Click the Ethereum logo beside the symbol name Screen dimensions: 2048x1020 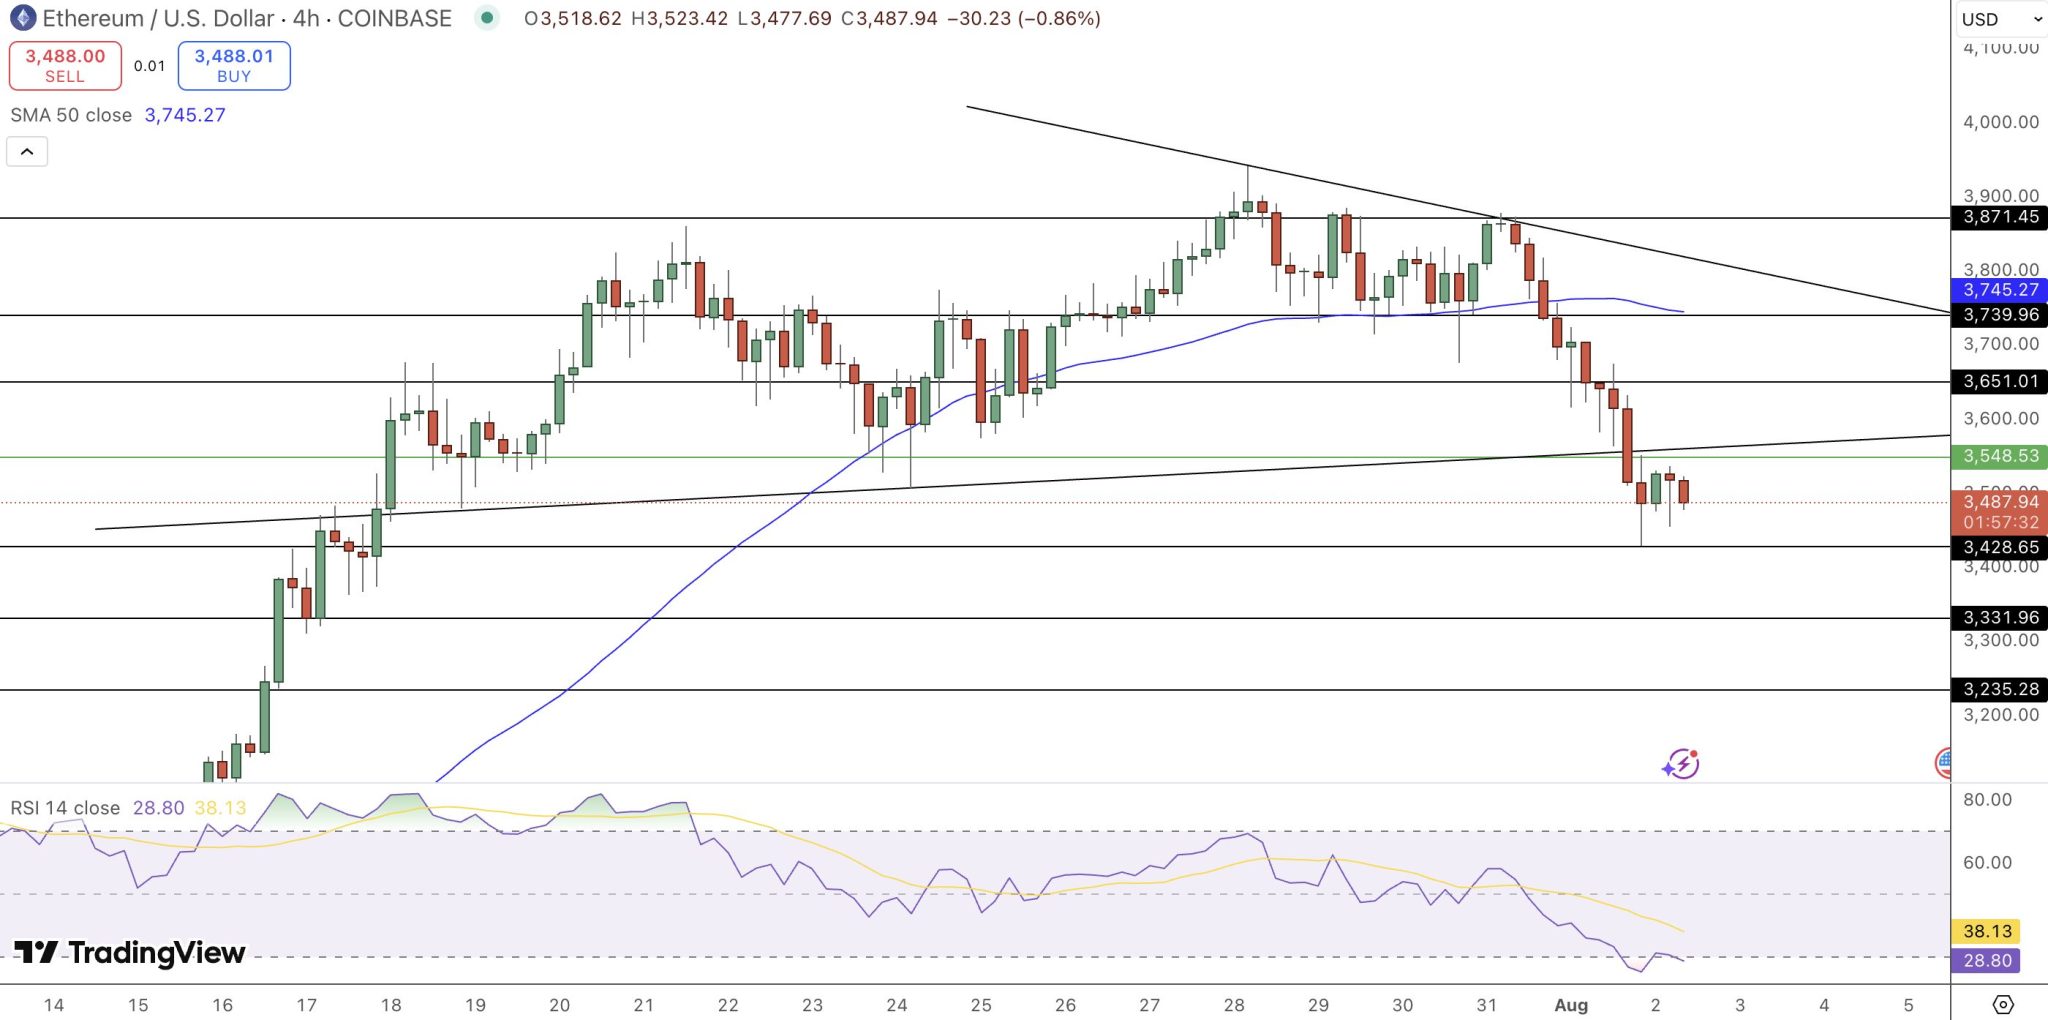tap(21, 18)
